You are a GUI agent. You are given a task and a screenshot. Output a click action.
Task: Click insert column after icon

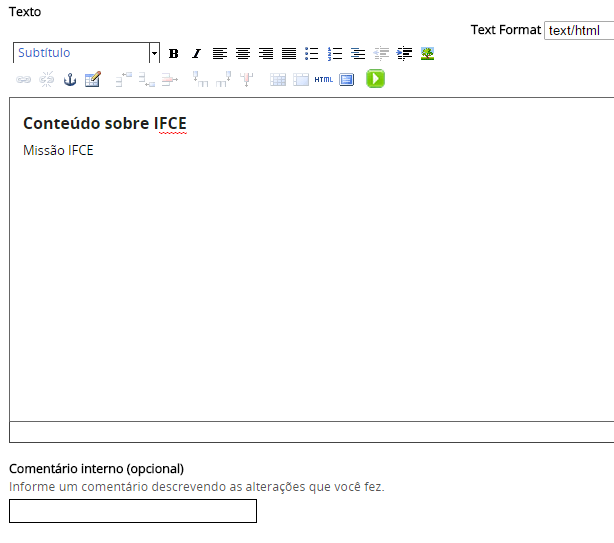(x=224, y=79)
